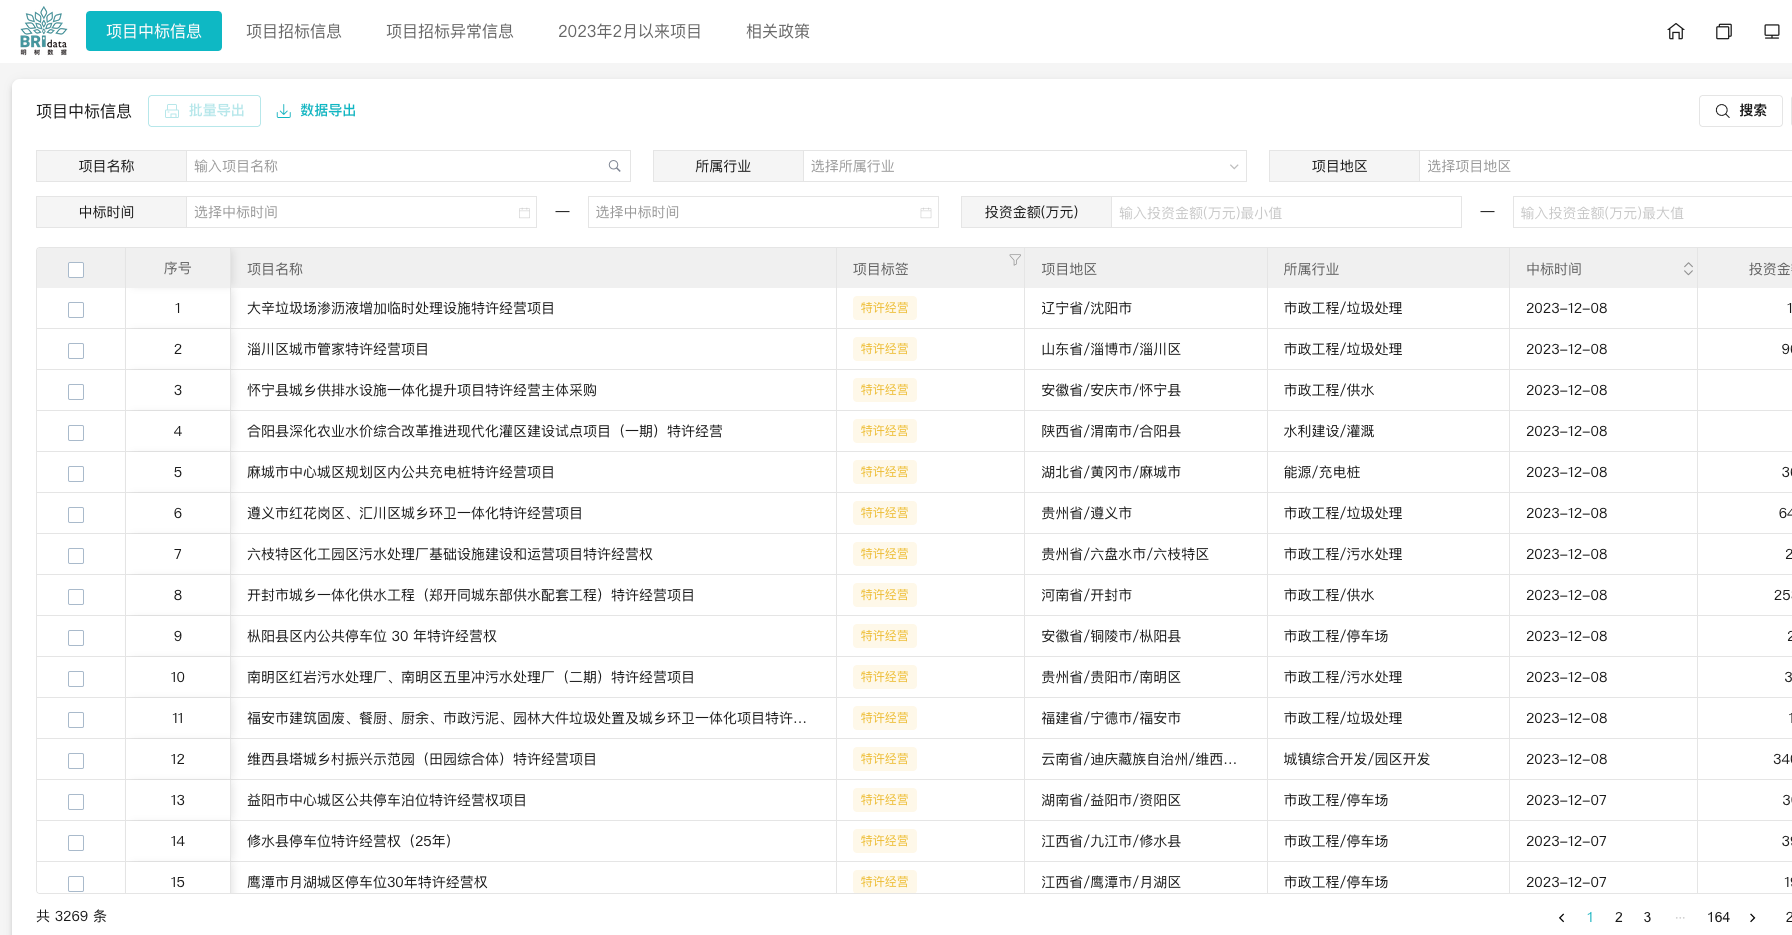Select page 1 in pagination
This screenshot has width=1792, height=935.
click(x=1590, y=917)
